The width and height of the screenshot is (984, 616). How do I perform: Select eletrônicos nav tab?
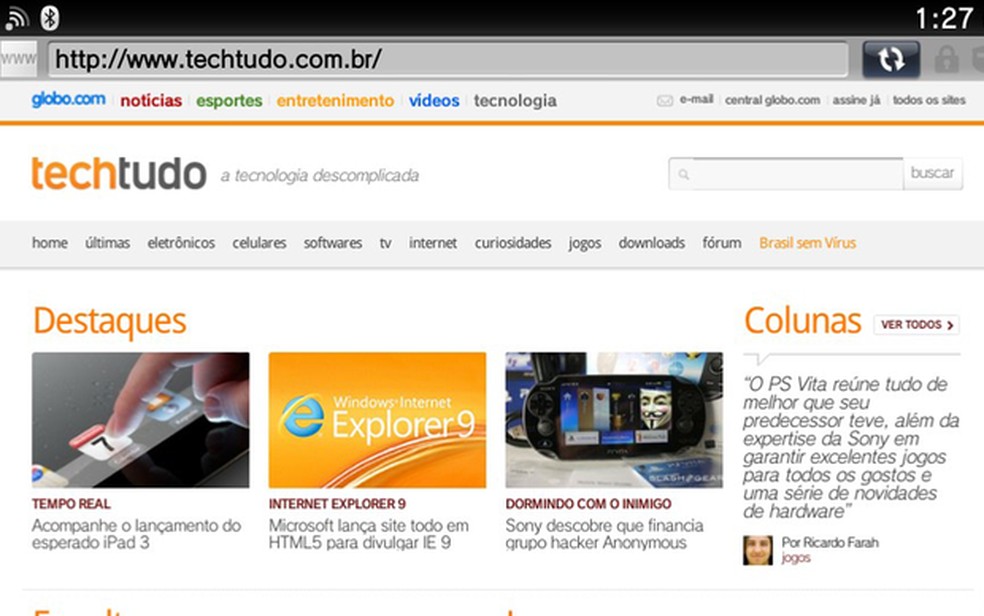coord(181,243)
